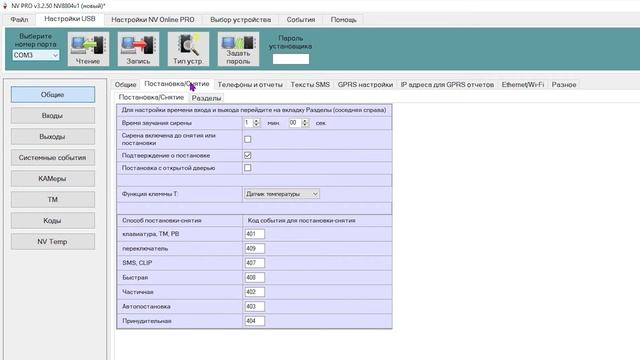The height and width of the screenshot is (360, 640).
Task: Open the NV Temp section
Action: pos(53,242)
